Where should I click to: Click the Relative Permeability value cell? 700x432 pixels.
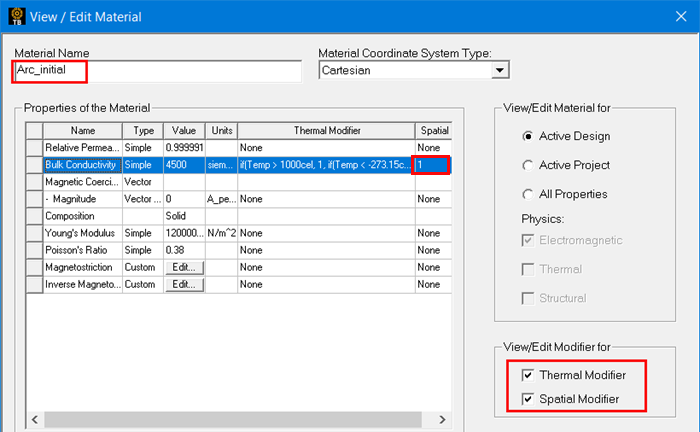tap(183, 147)
